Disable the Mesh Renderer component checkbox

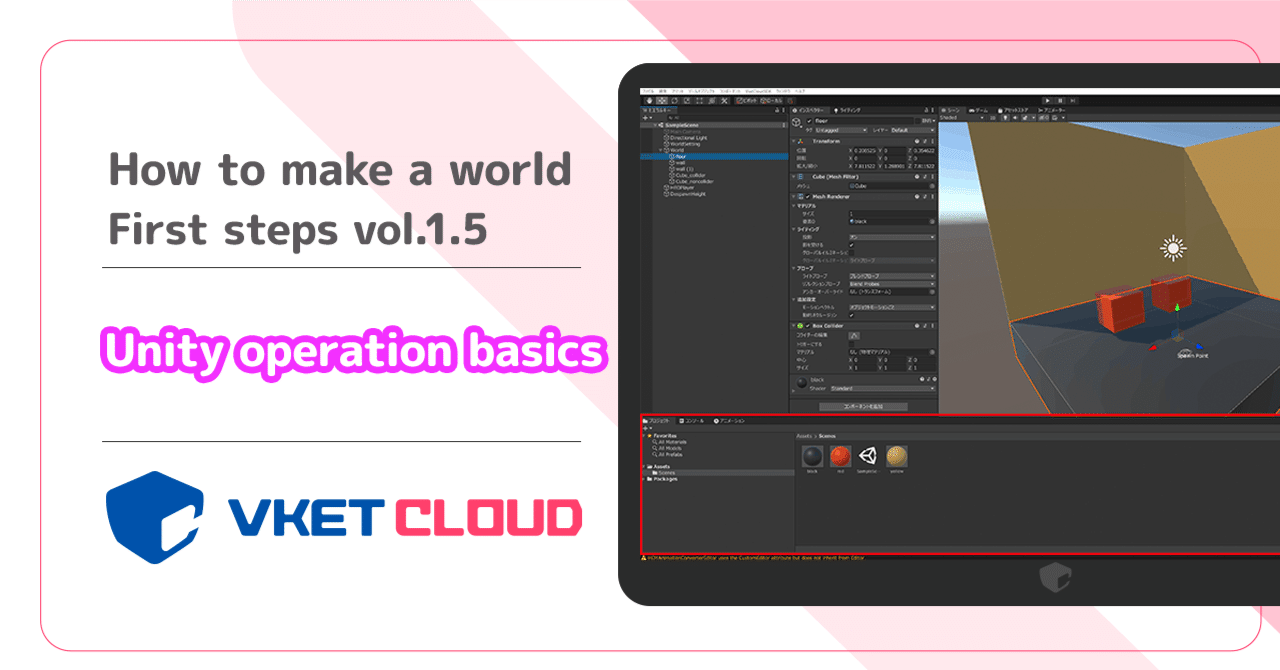coord(807,195)
